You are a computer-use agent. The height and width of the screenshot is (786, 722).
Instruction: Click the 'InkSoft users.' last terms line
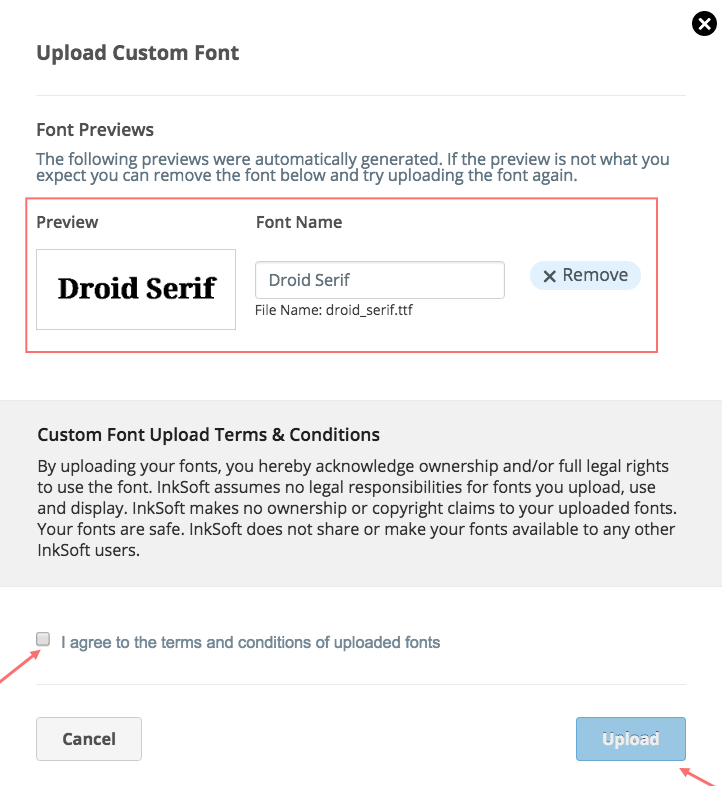(x=88, y=550)
